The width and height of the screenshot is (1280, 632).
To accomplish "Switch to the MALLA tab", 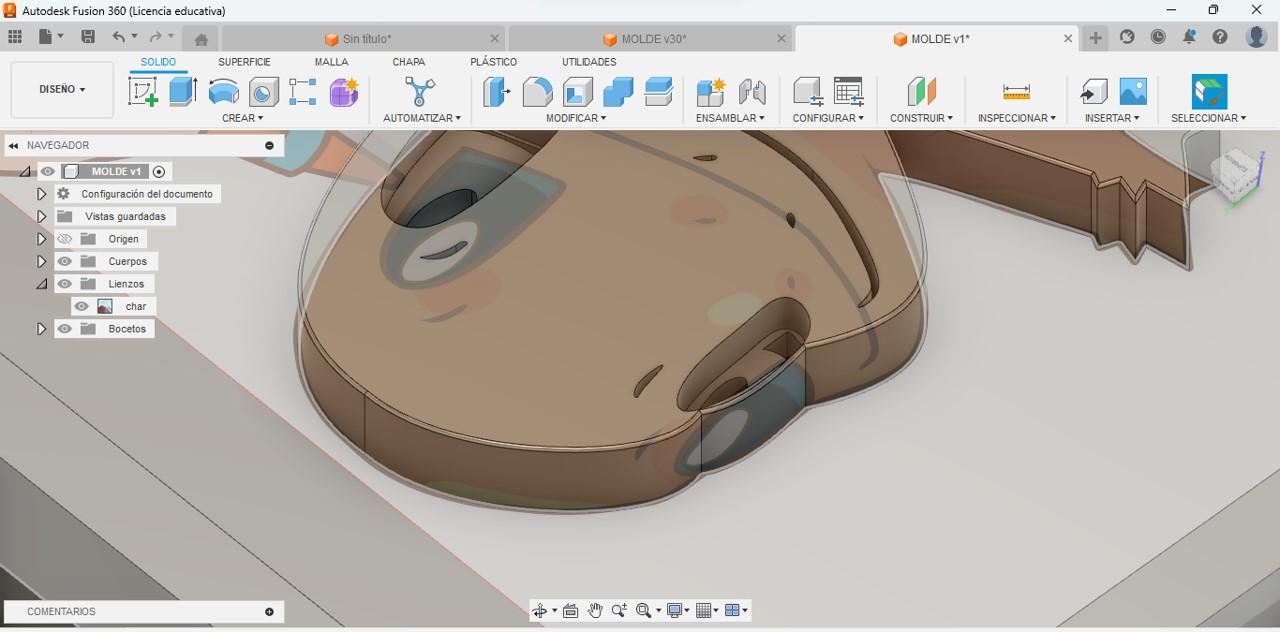I will (332, 62).
